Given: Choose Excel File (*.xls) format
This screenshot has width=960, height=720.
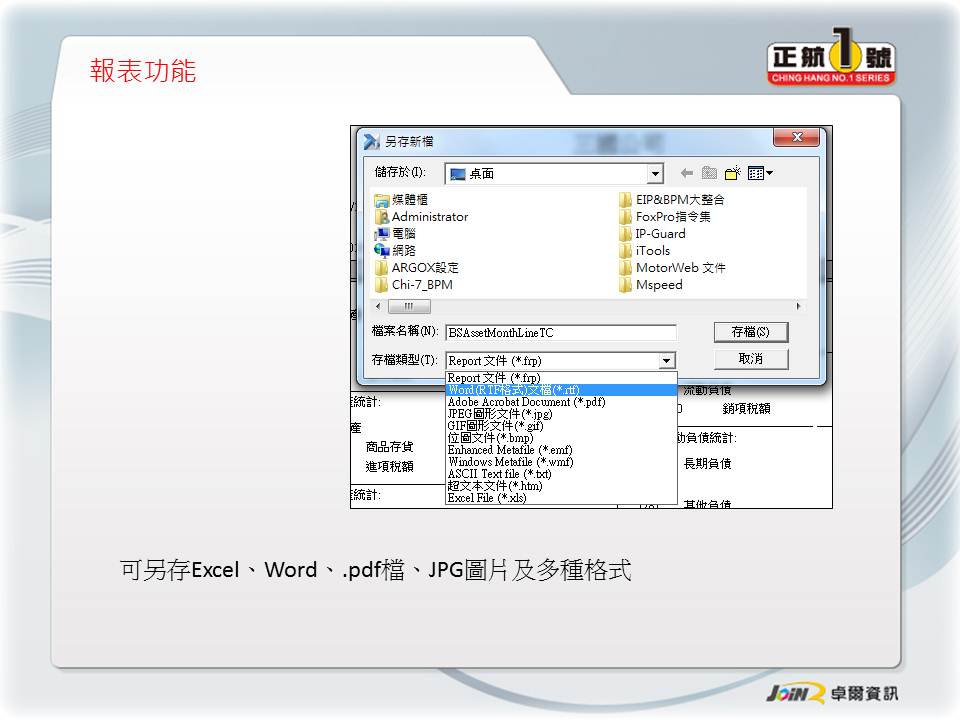Looking at the screenshot, I should 487,498.
